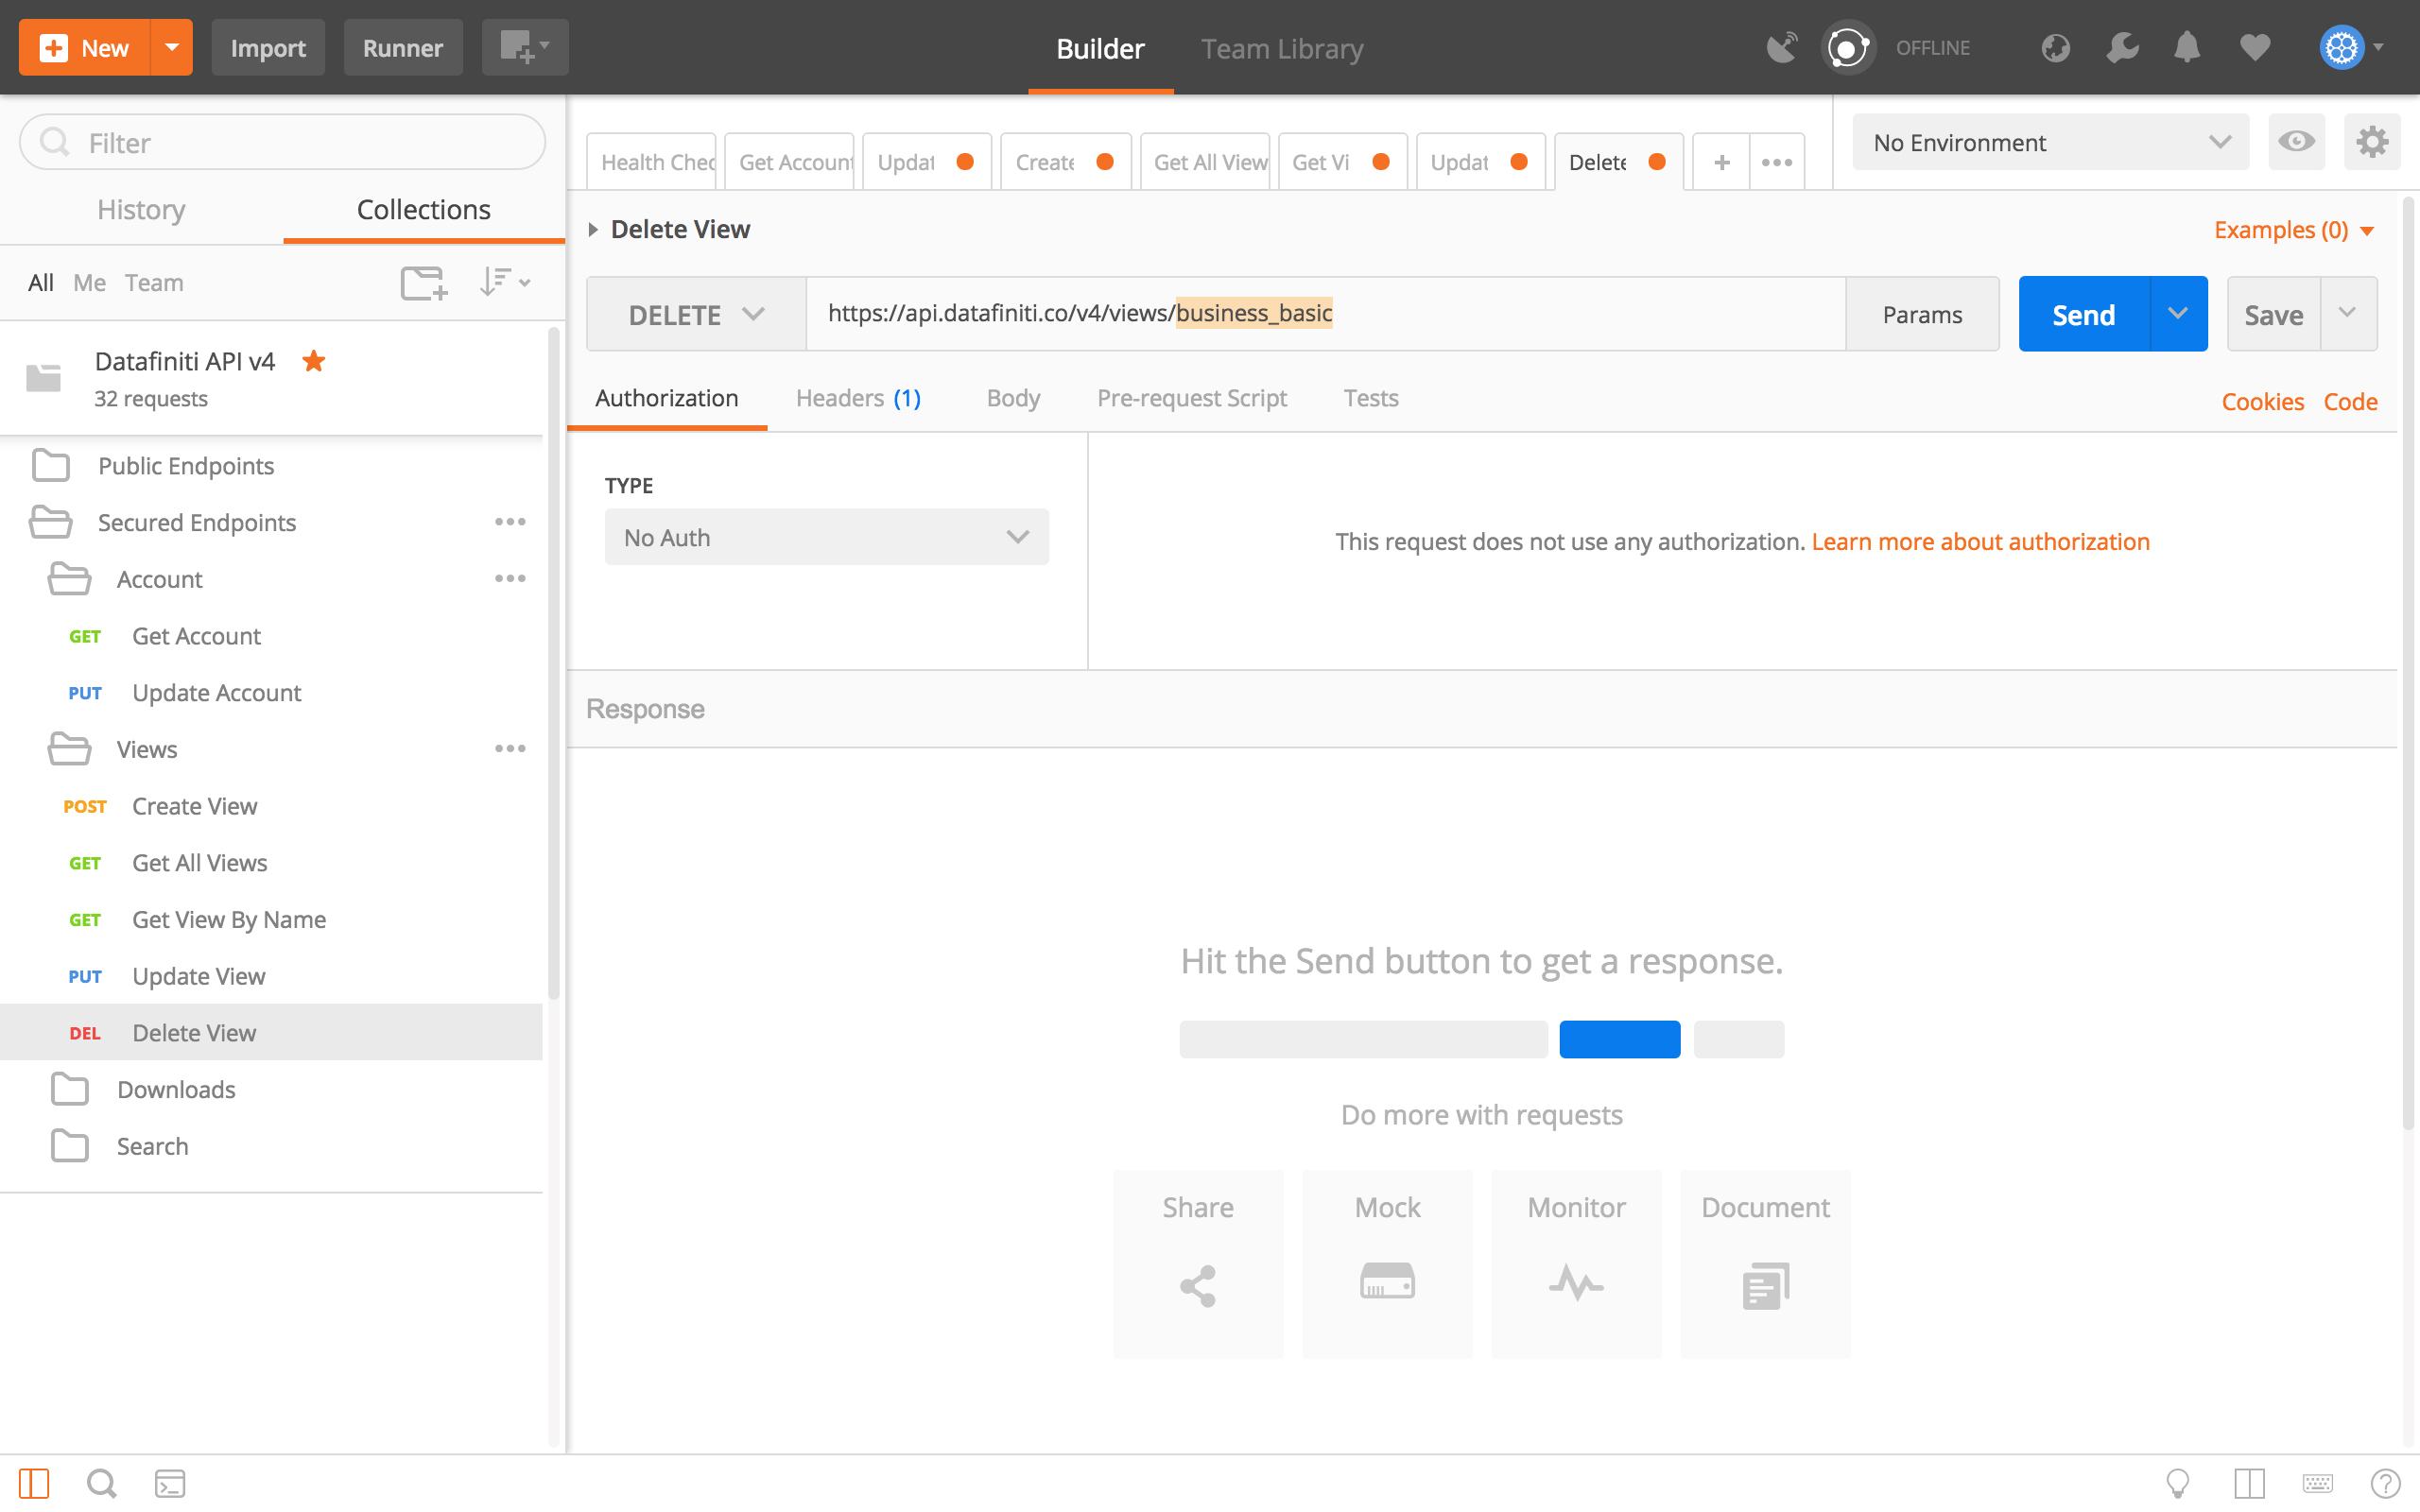
Task: Open the Save options dropdown arrow
Action: 2347,314
